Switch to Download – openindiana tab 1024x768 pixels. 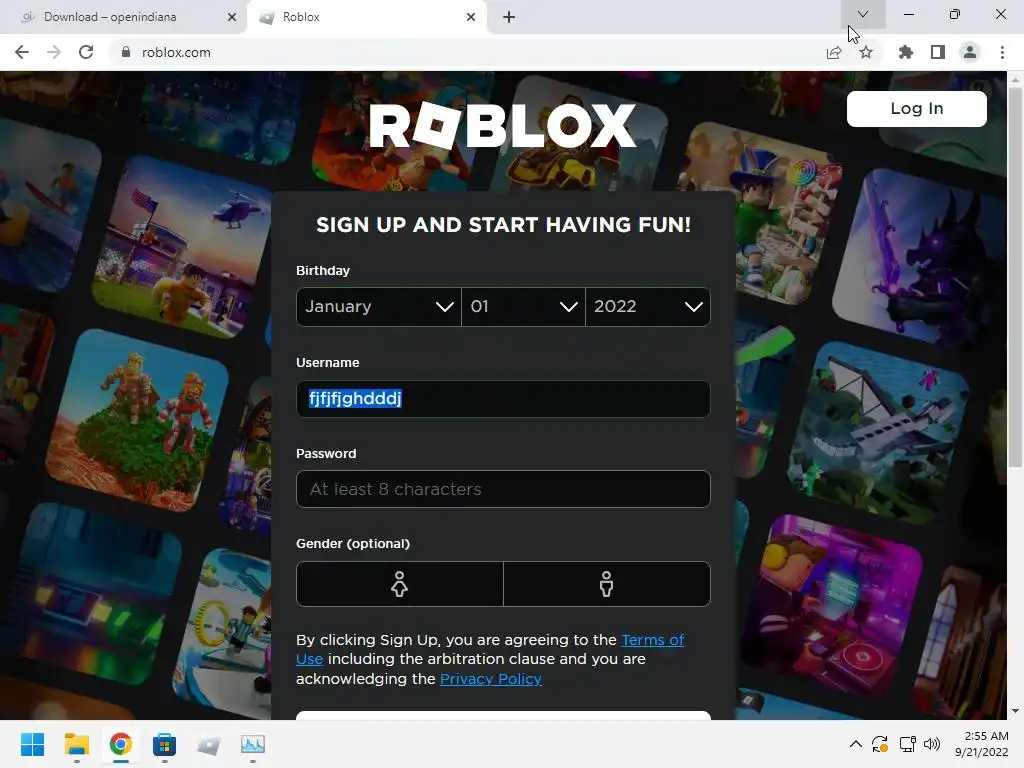(x=123, y=17)
